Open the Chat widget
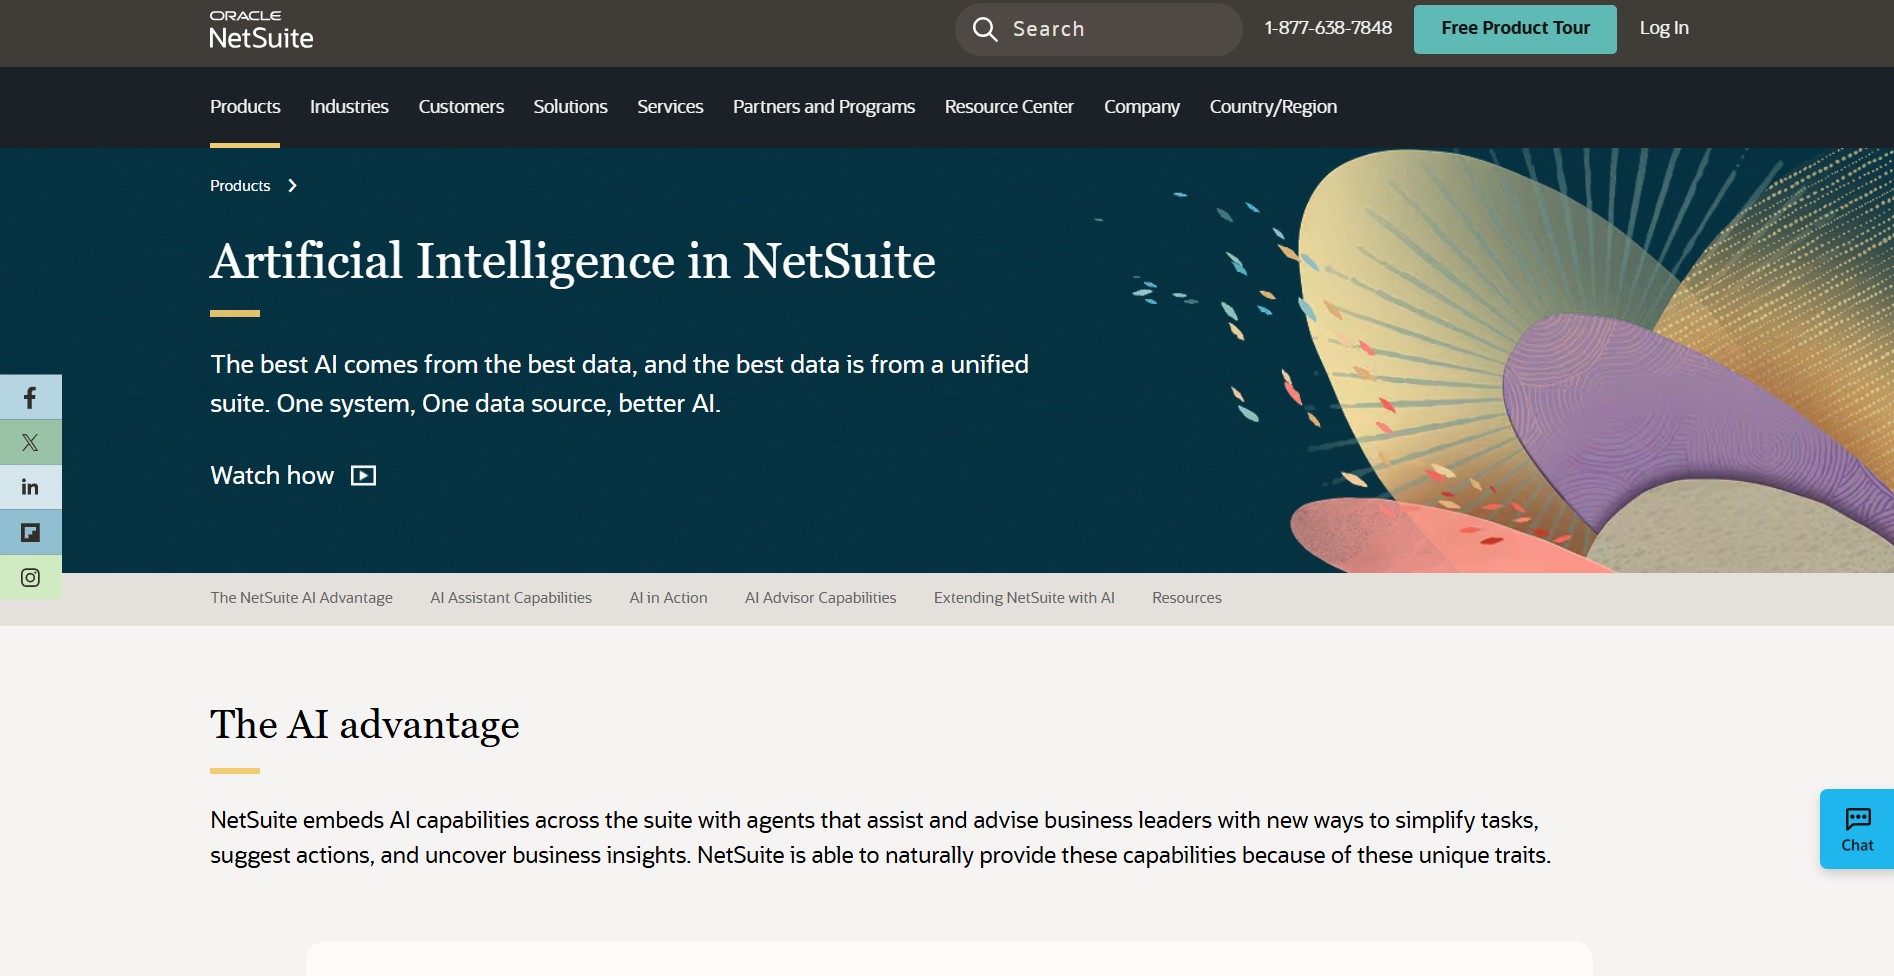The image size is (1894, 976). pos(1857,829)
